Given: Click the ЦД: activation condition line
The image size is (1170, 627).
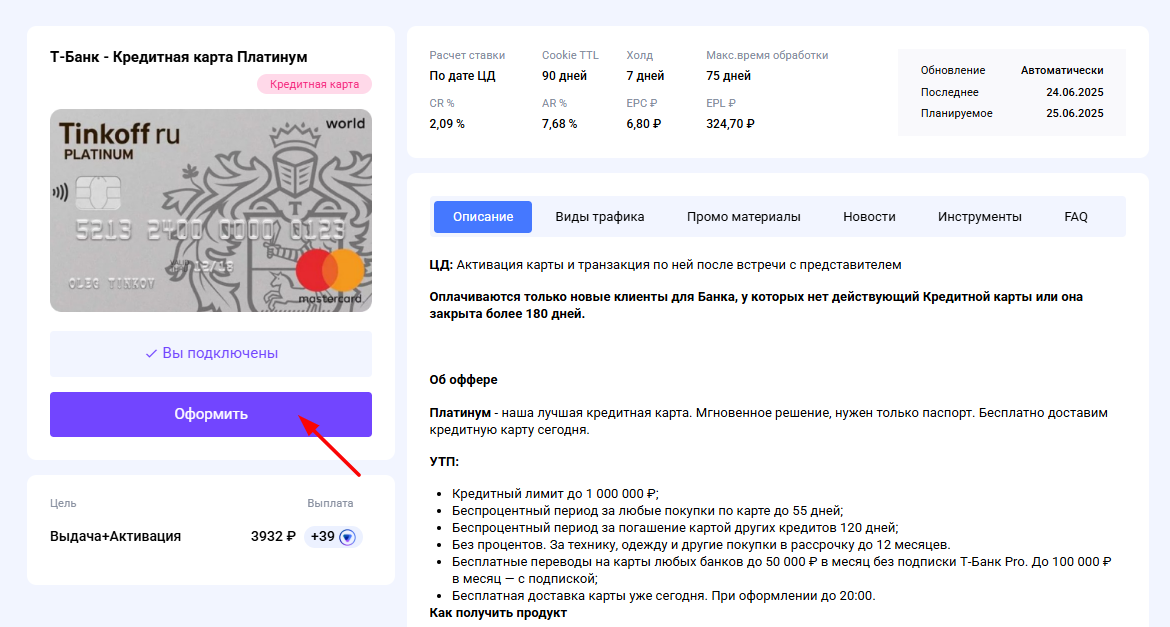Looking at the screenshot, I should point(666,265).
